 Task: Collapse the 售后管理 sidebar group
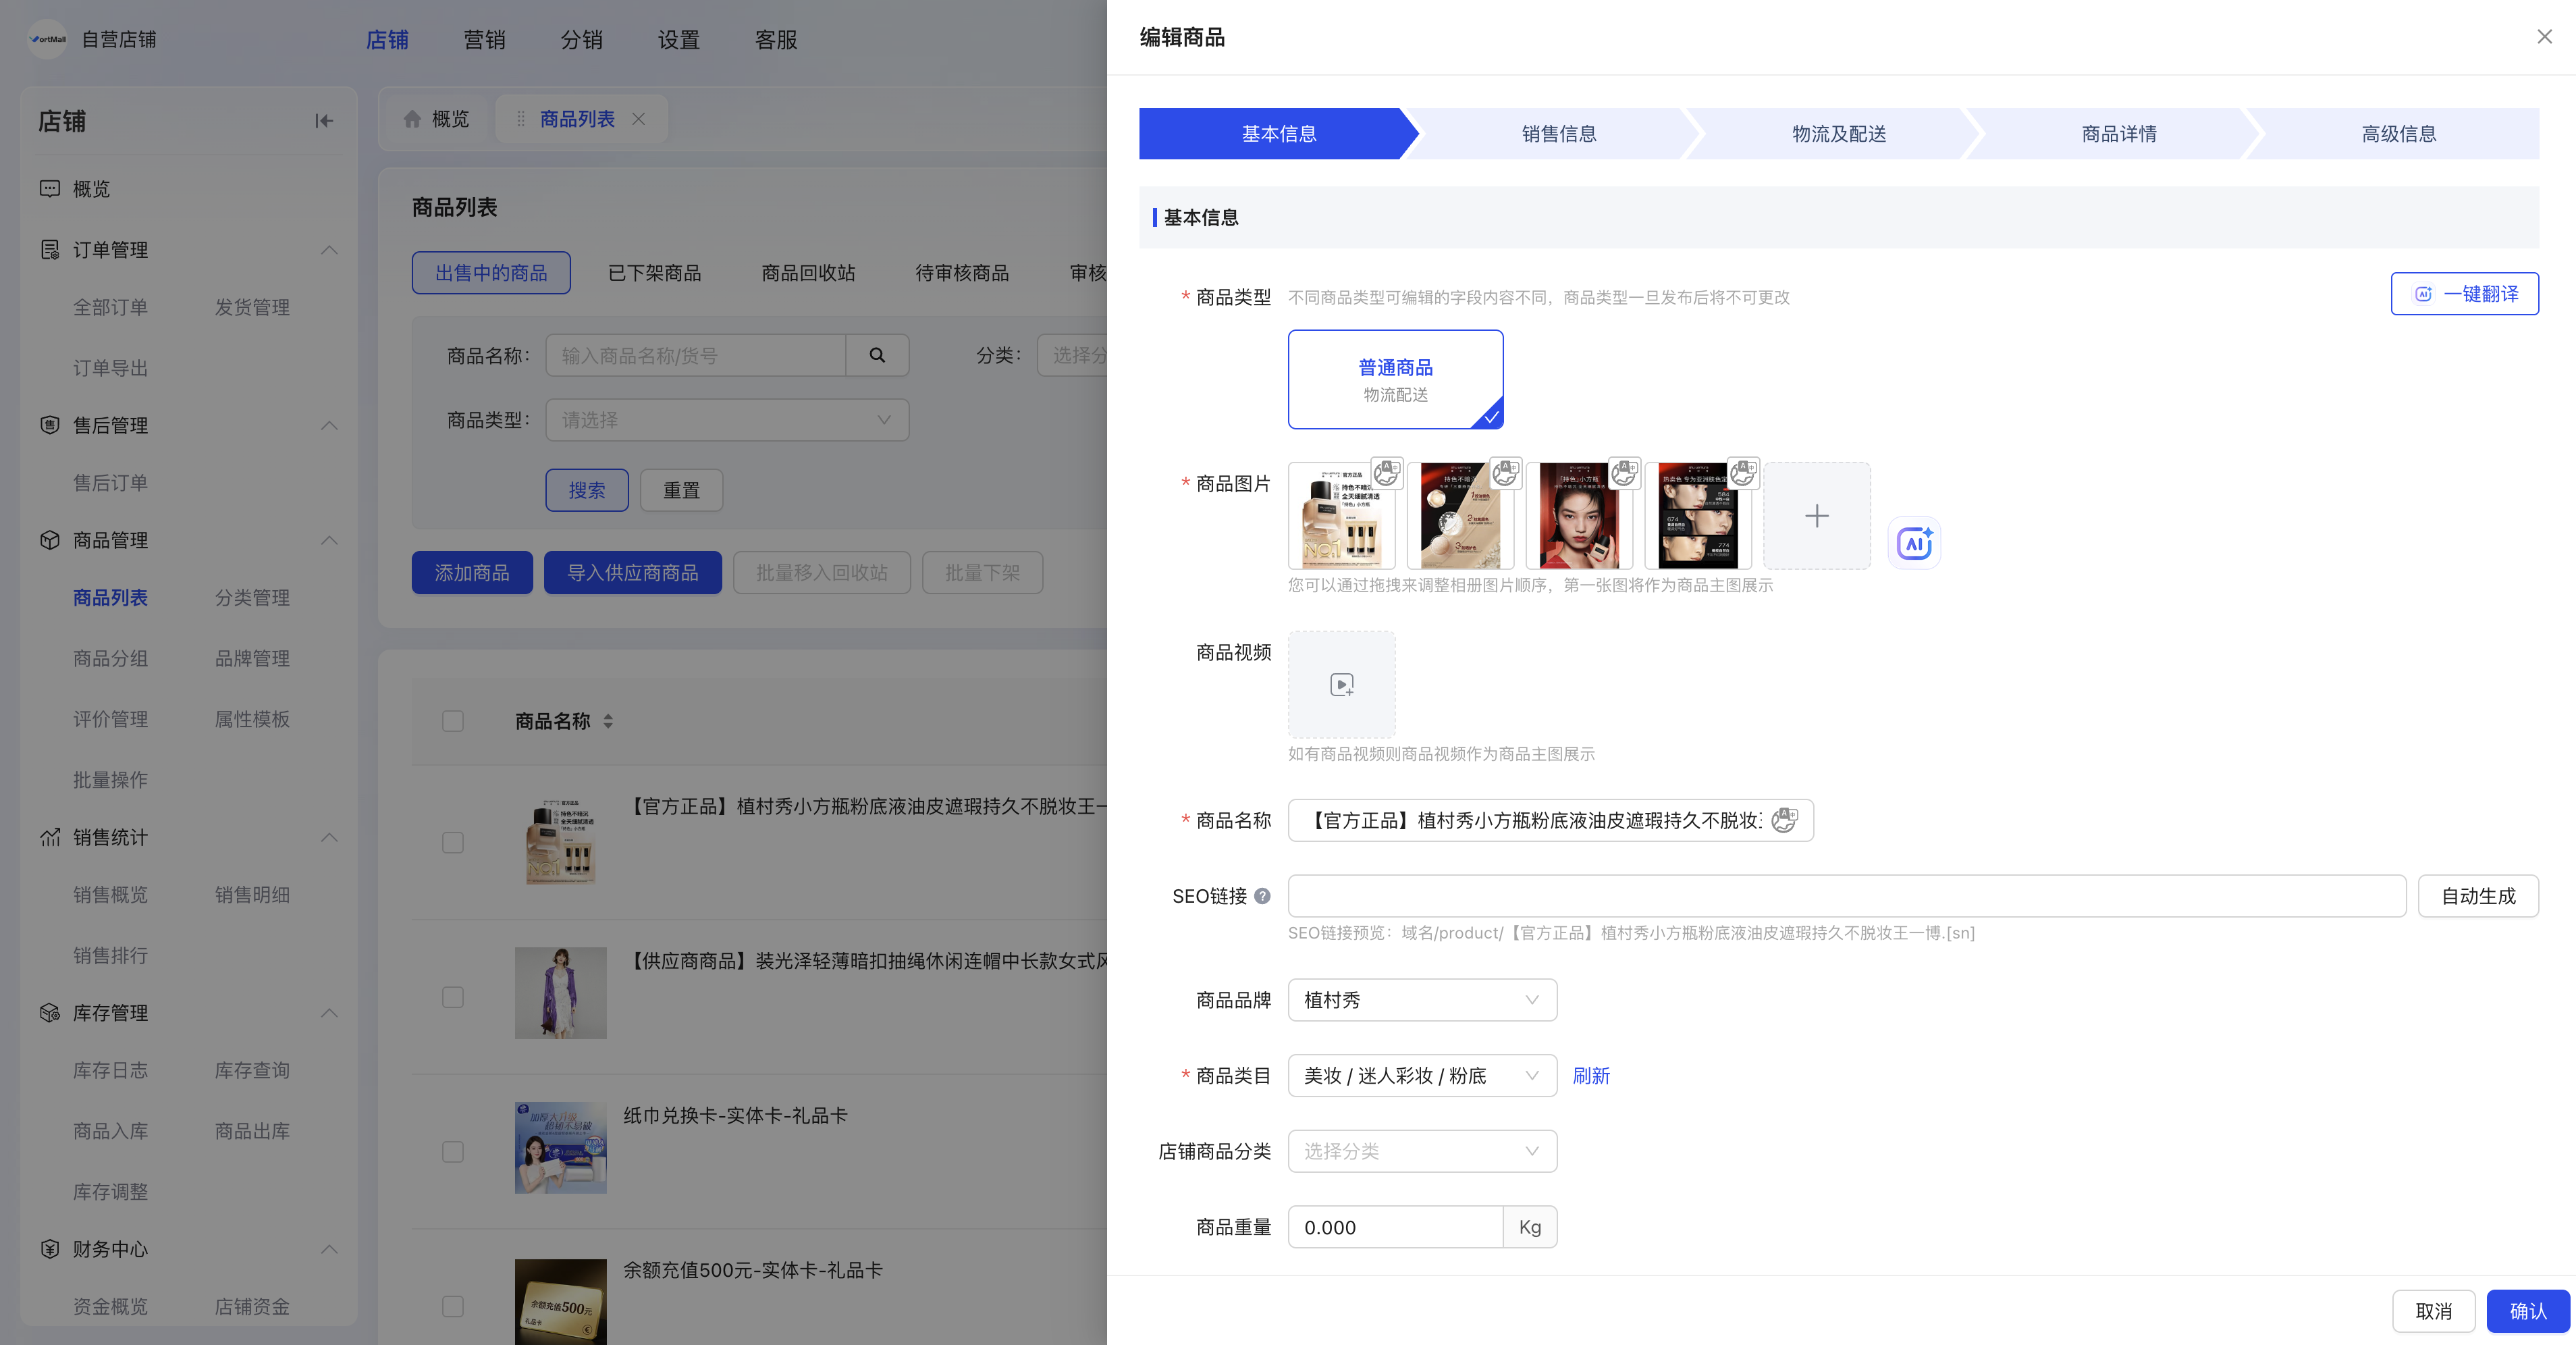click(x=329, y=425)
